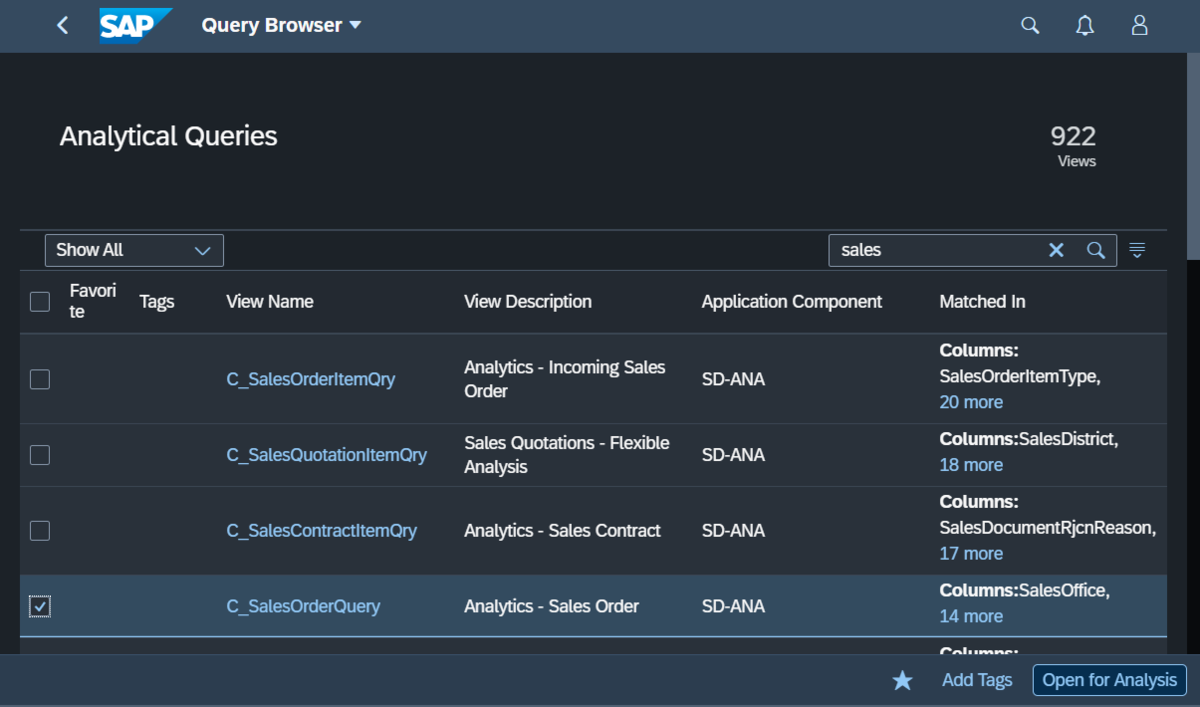Viewport: 1200px width, 707px height.
Task: Open the Query Browser app switcher dropdown
Action: [281, 25]
